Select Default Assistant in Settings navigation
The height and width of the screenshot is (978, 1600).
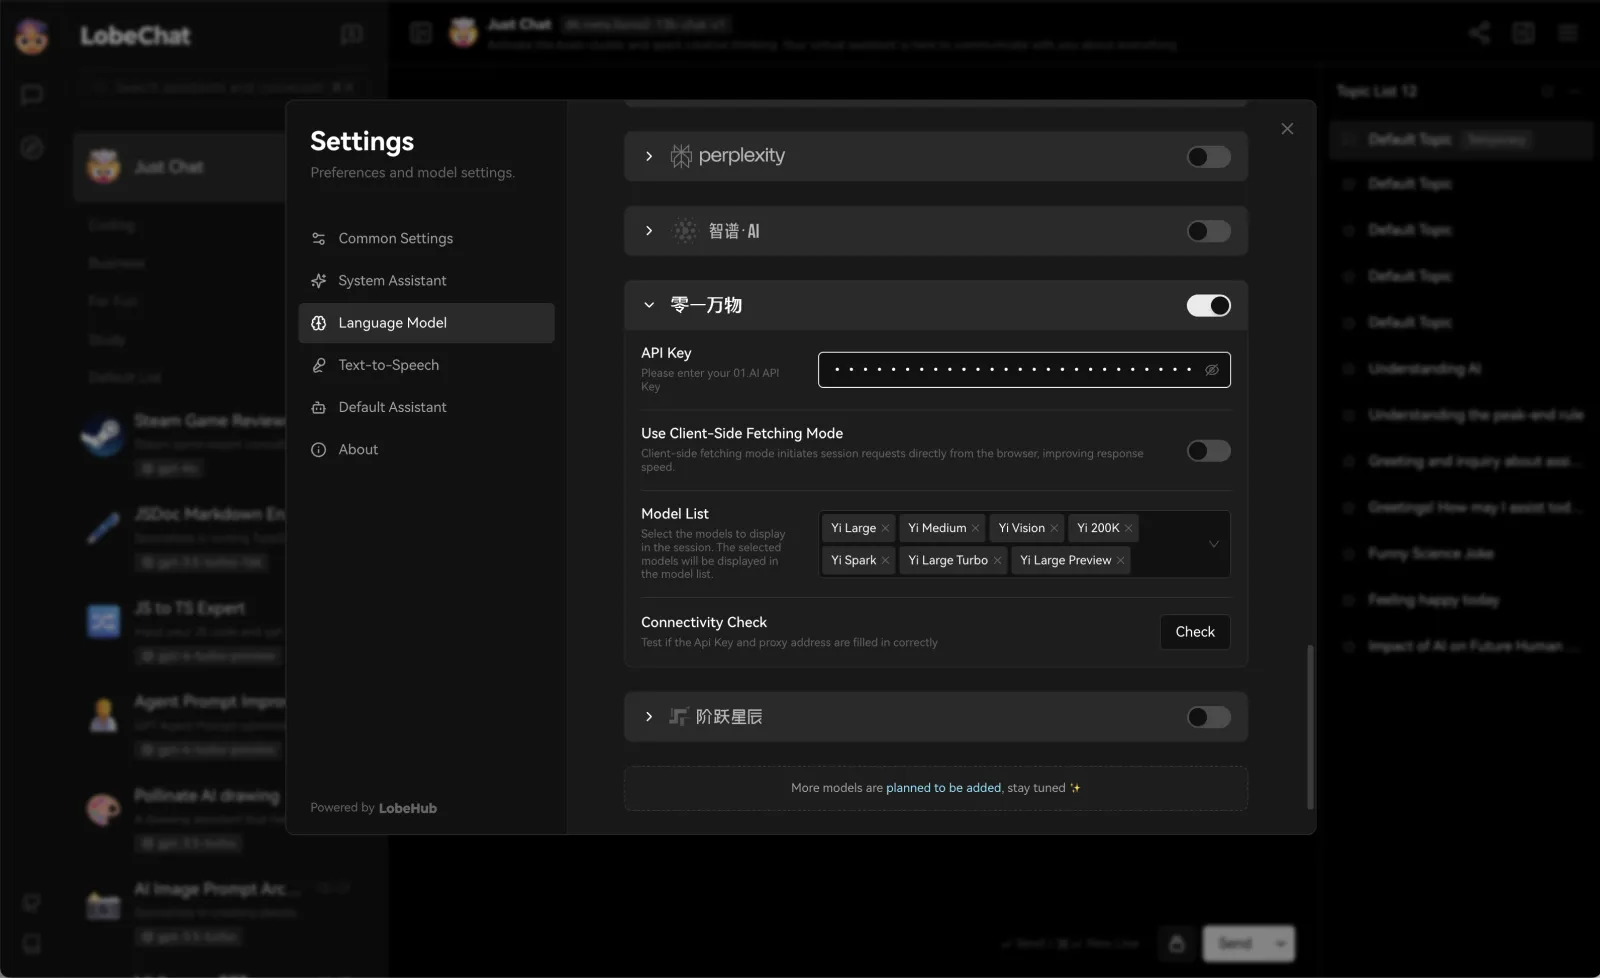(318, 407)
